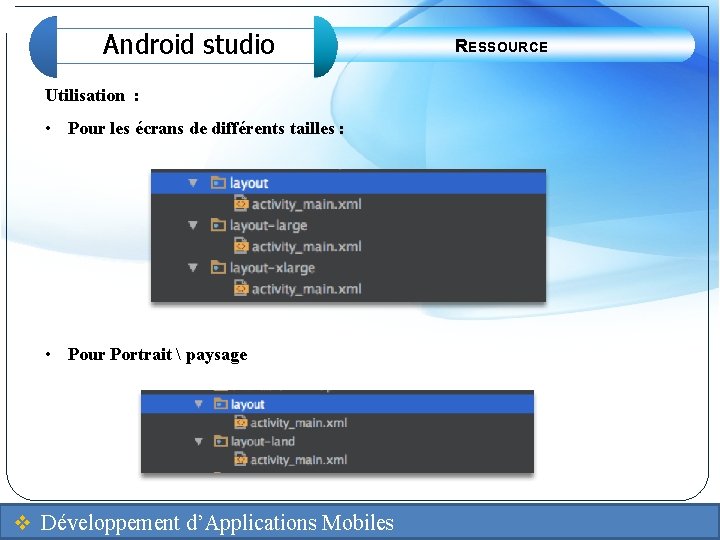Click the layout-land folder icon
The height and width of the screenshot is (540, 720).
coord(221,441)
